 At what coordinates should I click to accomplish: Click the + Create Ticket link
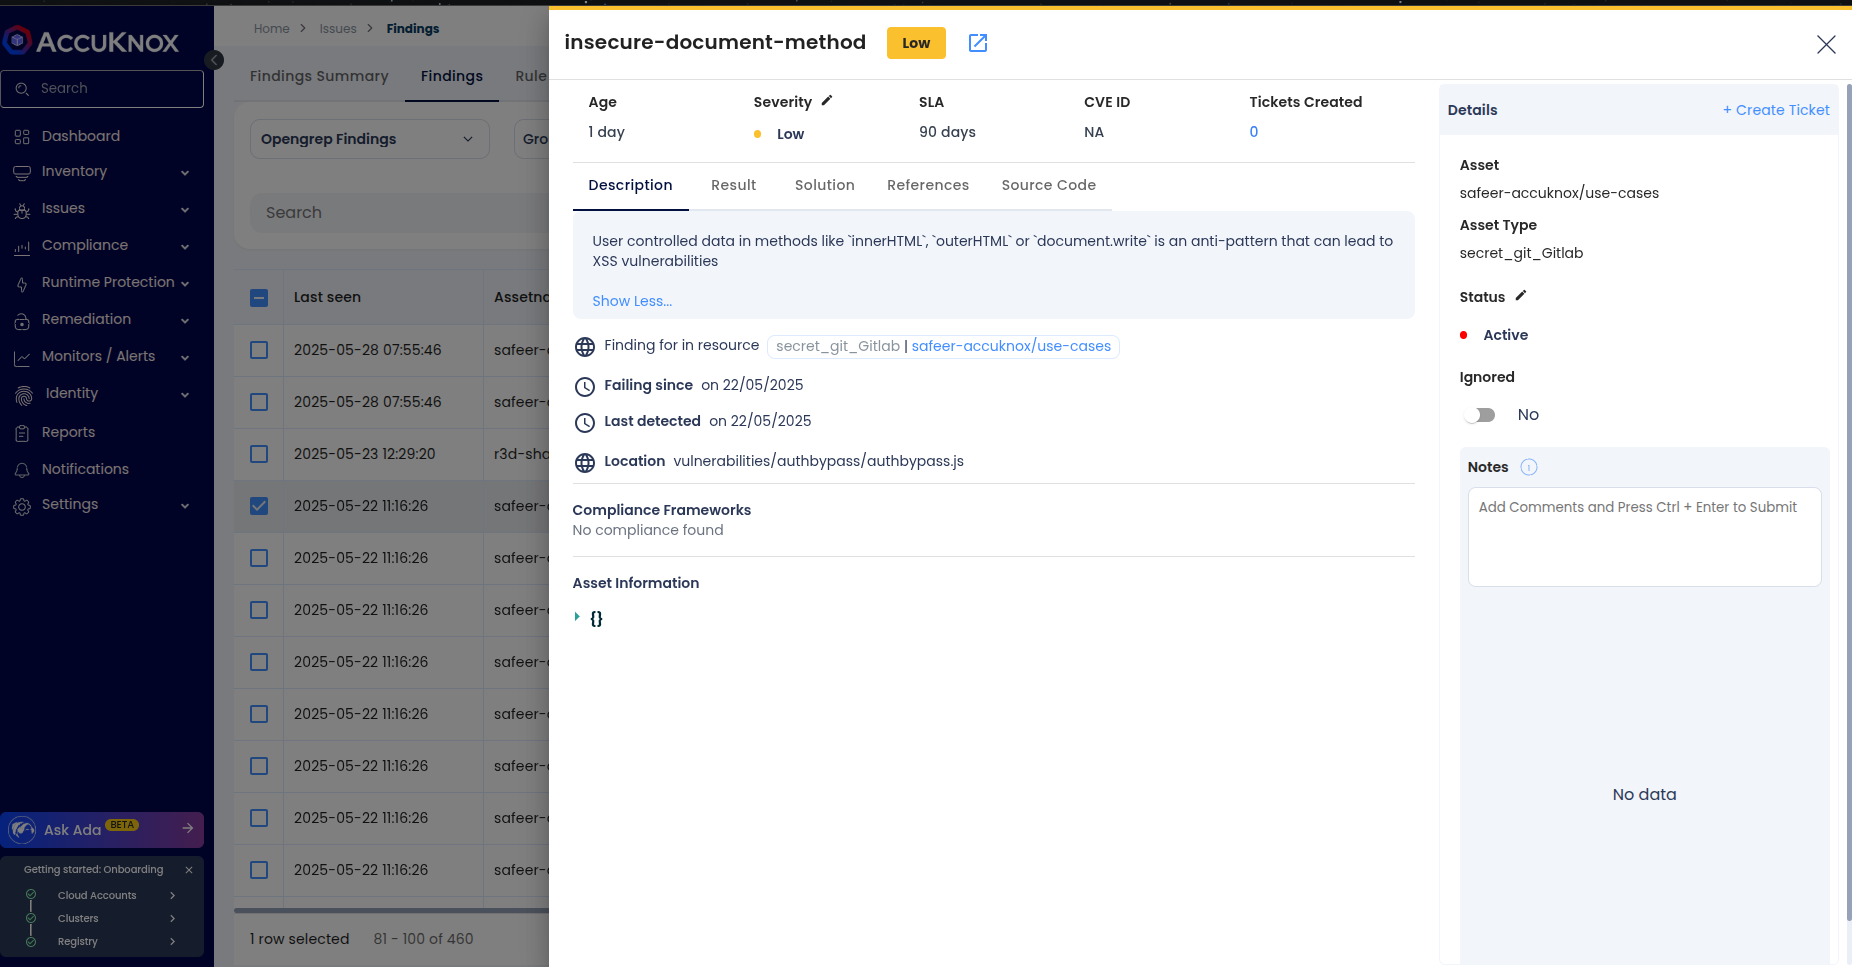[x=1776, y=110]
